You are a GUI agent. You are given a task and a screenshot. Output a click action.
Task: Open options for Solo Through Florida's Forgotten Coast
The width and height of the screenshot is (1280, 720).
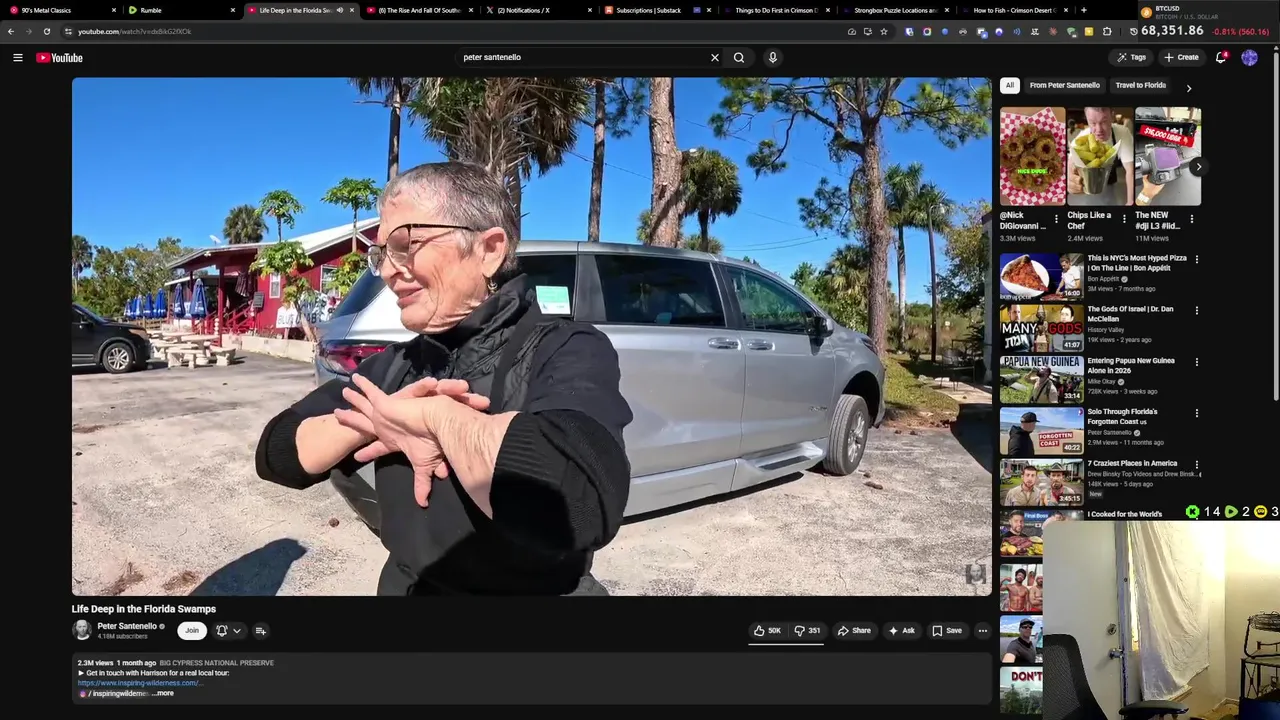[x=1196, y=413]
